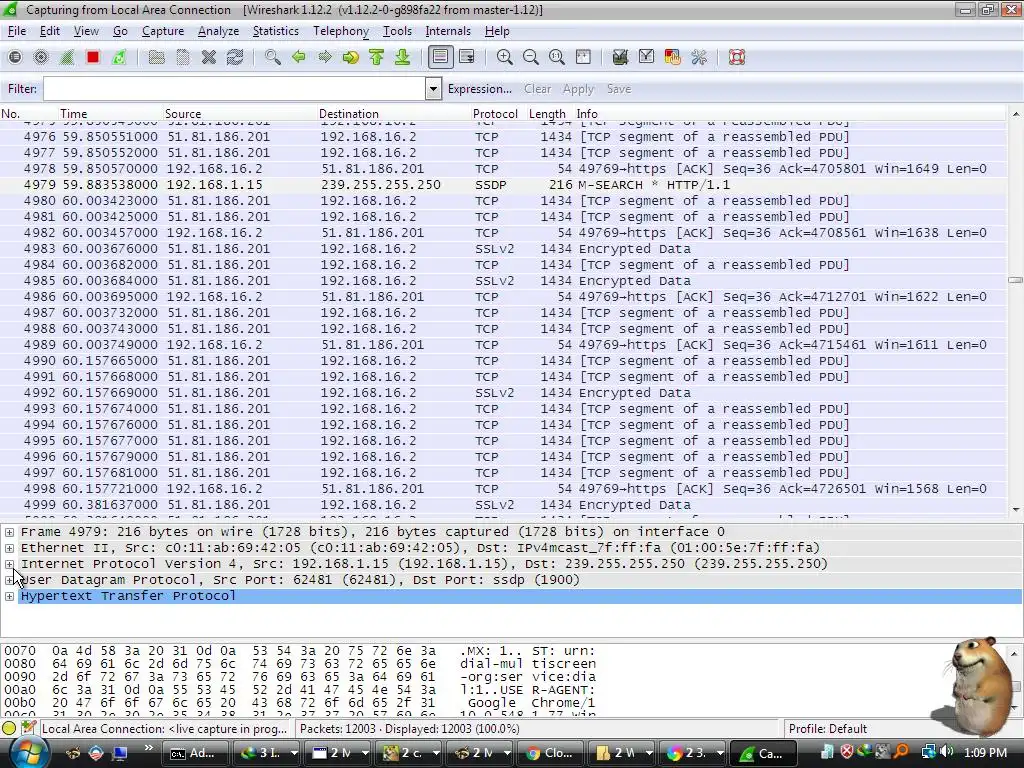Toggle packet list colorization
This screenshot has width=1024, height=768.
[440, 57]
